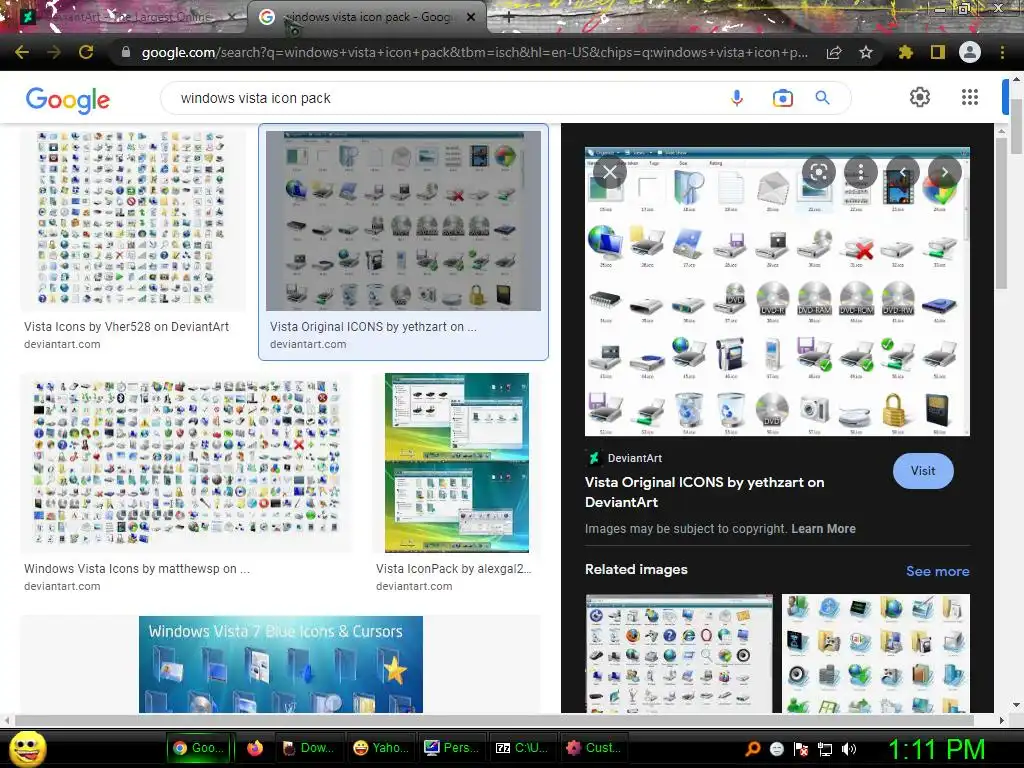1024x768 pixels.
Task: Click the Visit button
Action: [x=923, y=471]
